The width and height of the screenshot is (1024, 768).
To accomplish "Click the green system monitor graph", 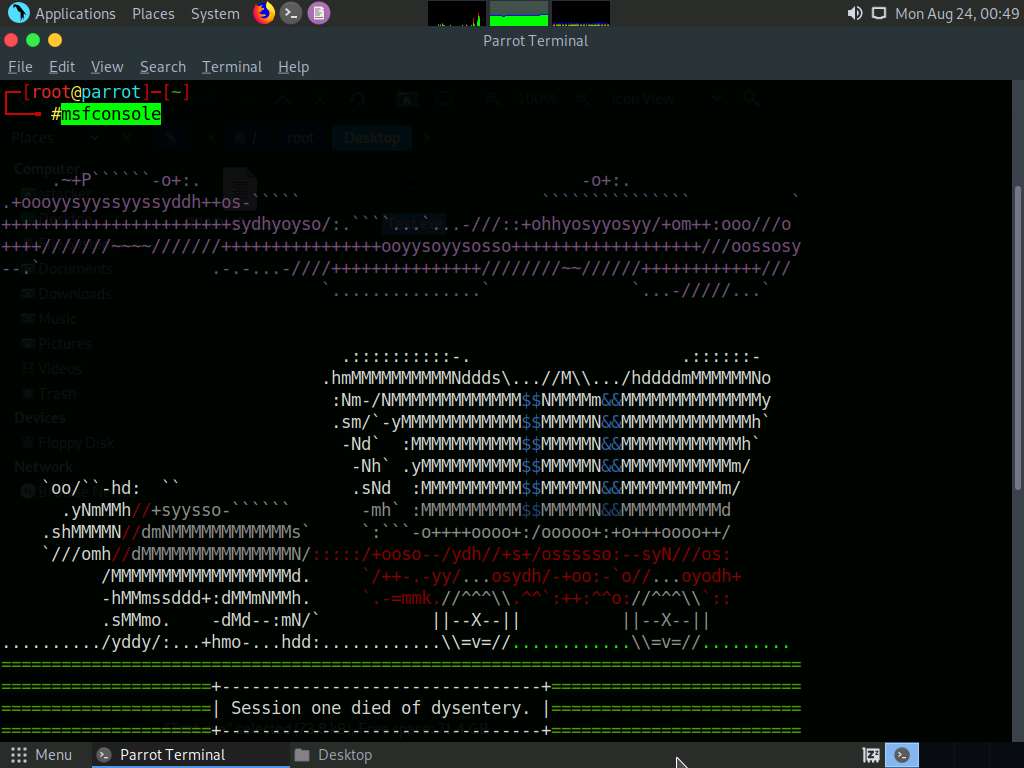I will (519, 13).
